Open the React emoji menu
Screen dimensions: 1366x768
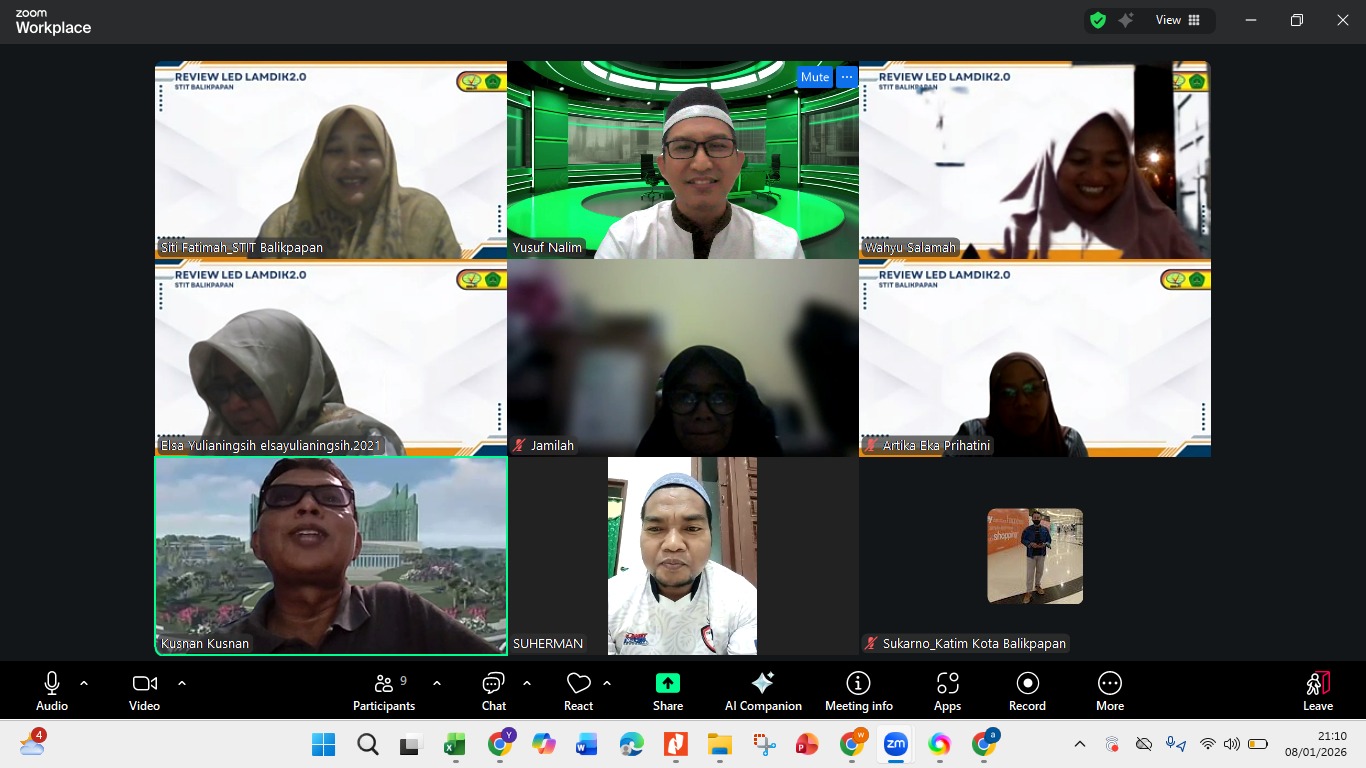[578, 691]
